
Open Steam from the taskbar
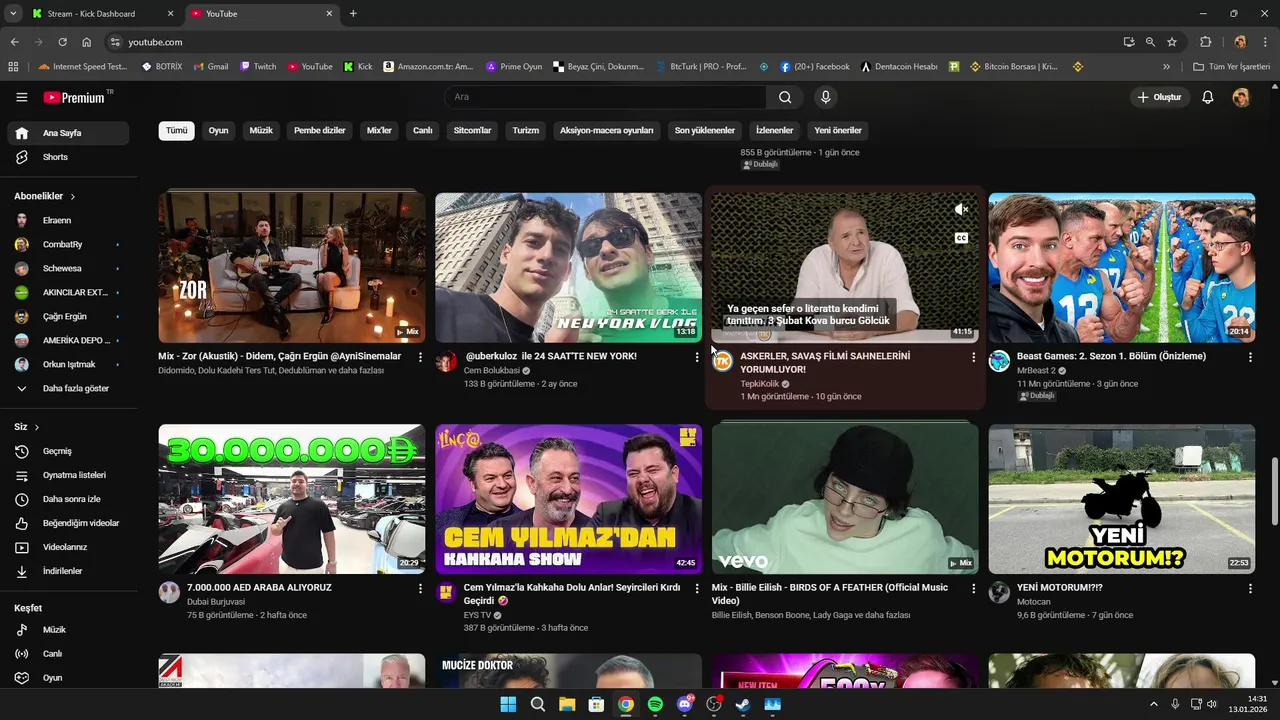pos(743,704)
